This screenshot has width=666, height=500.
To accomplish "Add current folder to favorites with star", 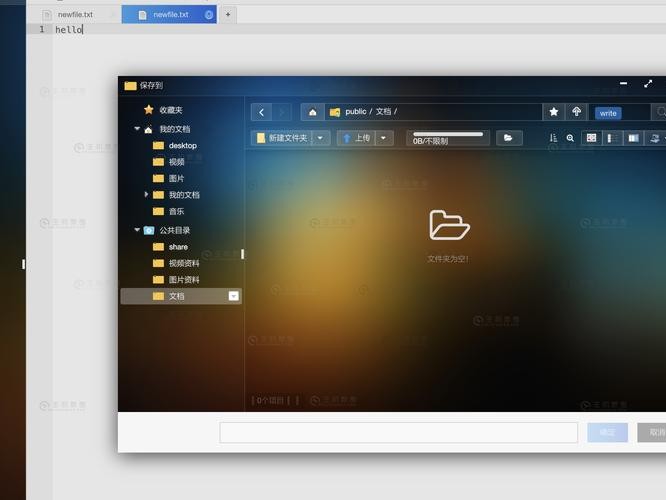I will (x=553, y=112).
